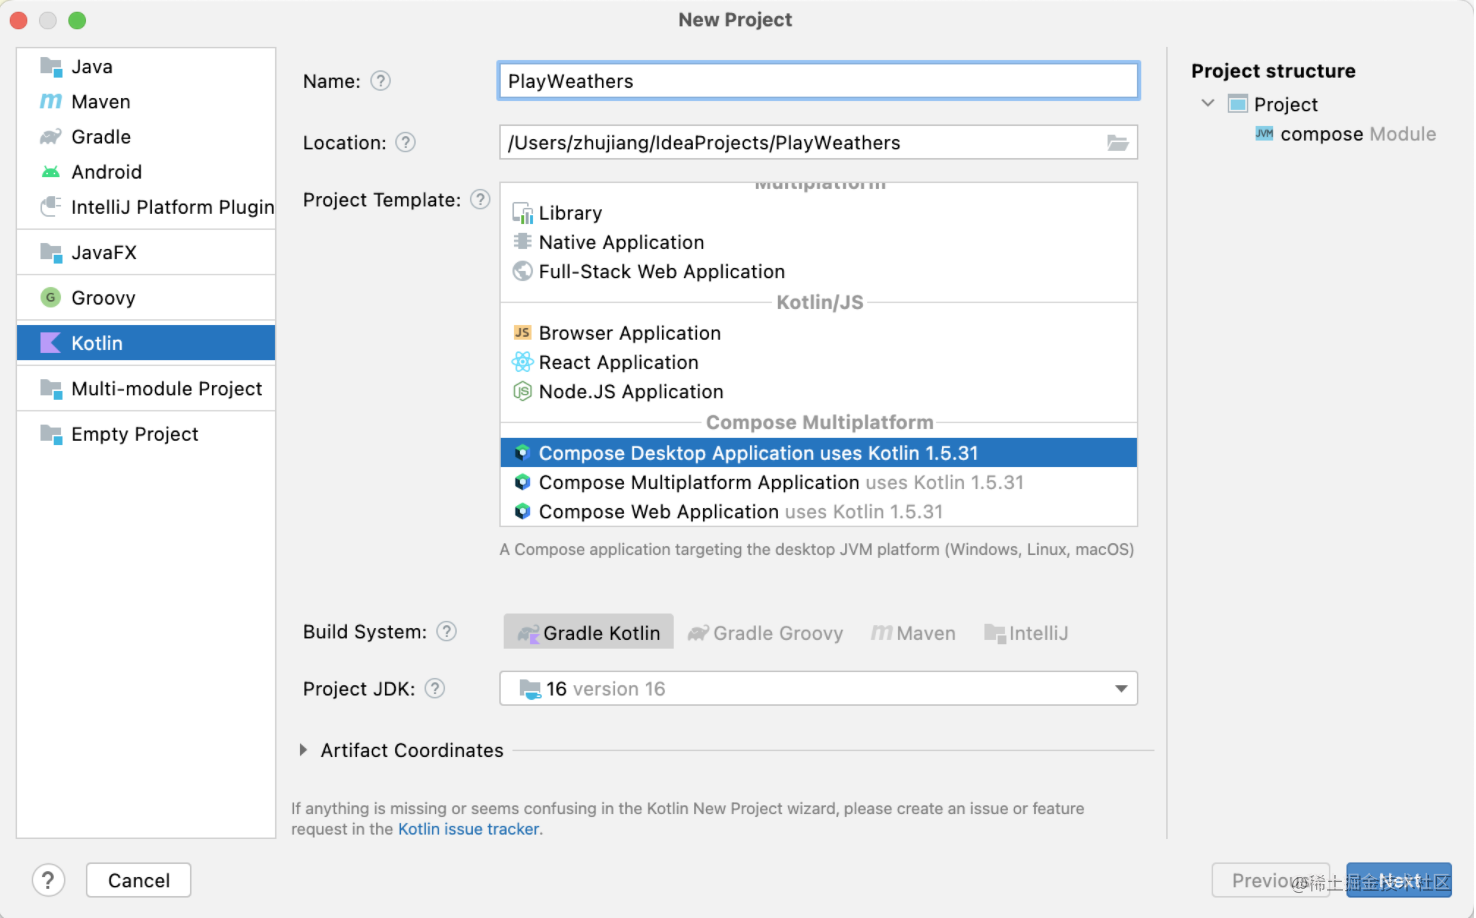The height and width of the screenshot is (918, 1476).
Task: Choose the Node.JS Application template
Action: click(818, 391)
